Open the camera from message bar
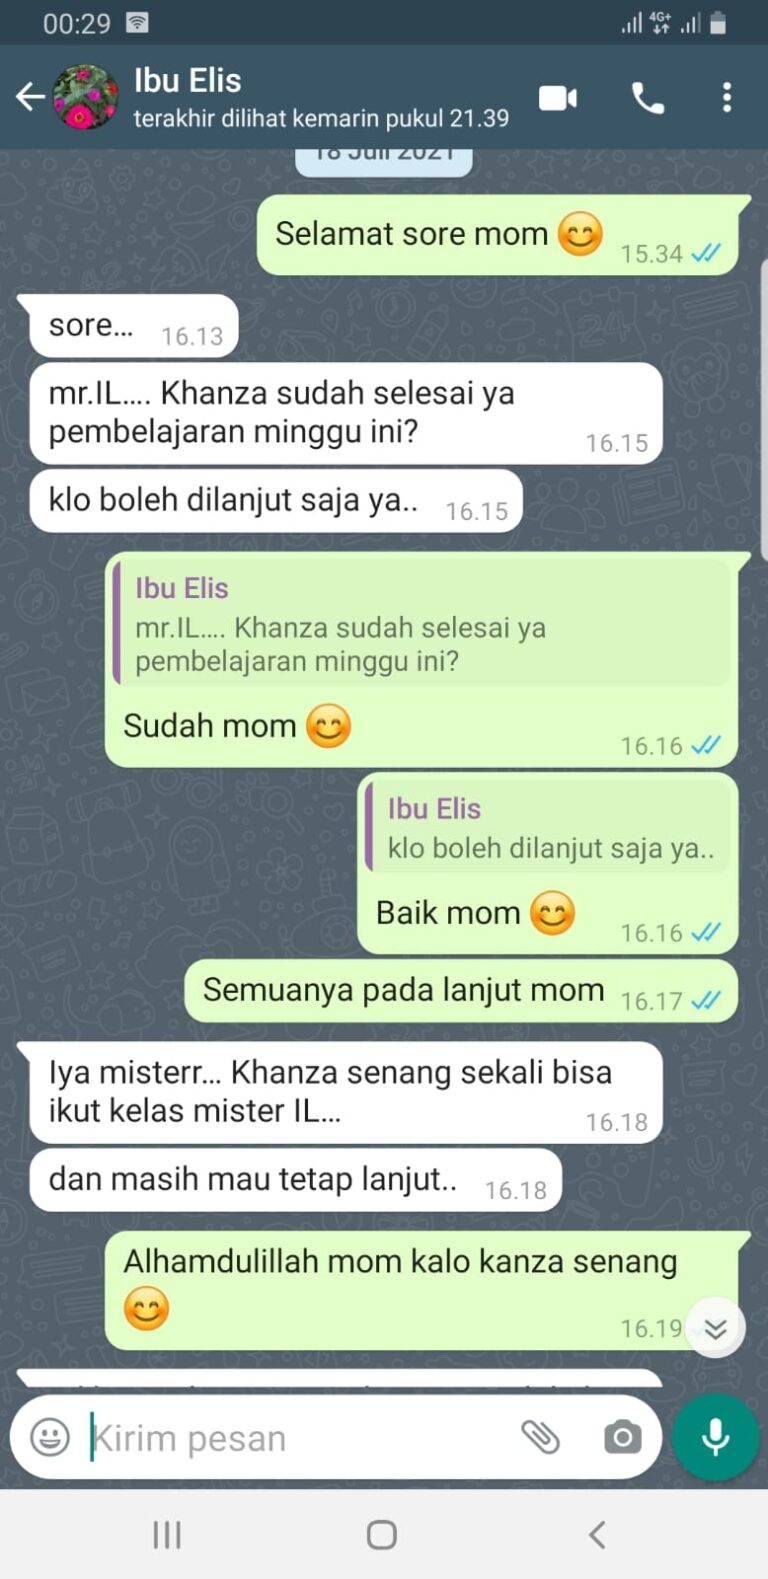Screen dimensions: 768x1579 [622, 1437]
